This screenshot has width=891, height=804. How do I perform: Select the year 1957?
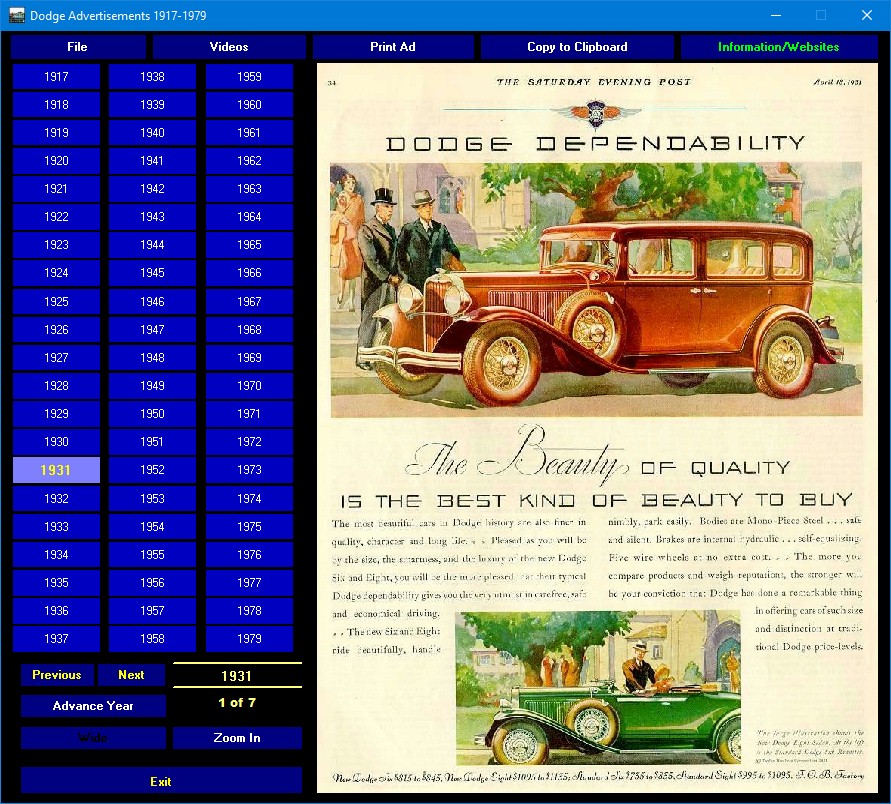point(152,611)
